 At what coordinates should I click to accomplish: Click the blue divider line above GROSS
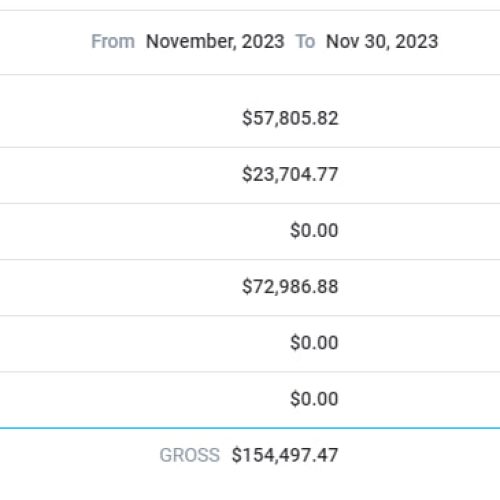click(250, 428)
